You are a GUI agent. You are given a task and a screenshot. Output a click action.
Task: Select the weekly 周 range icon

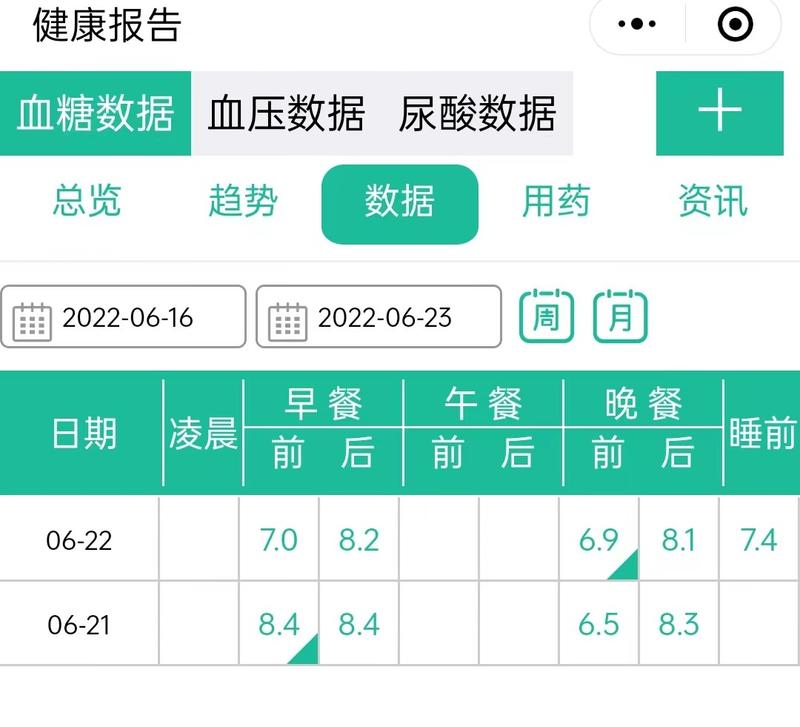point(546,315)
